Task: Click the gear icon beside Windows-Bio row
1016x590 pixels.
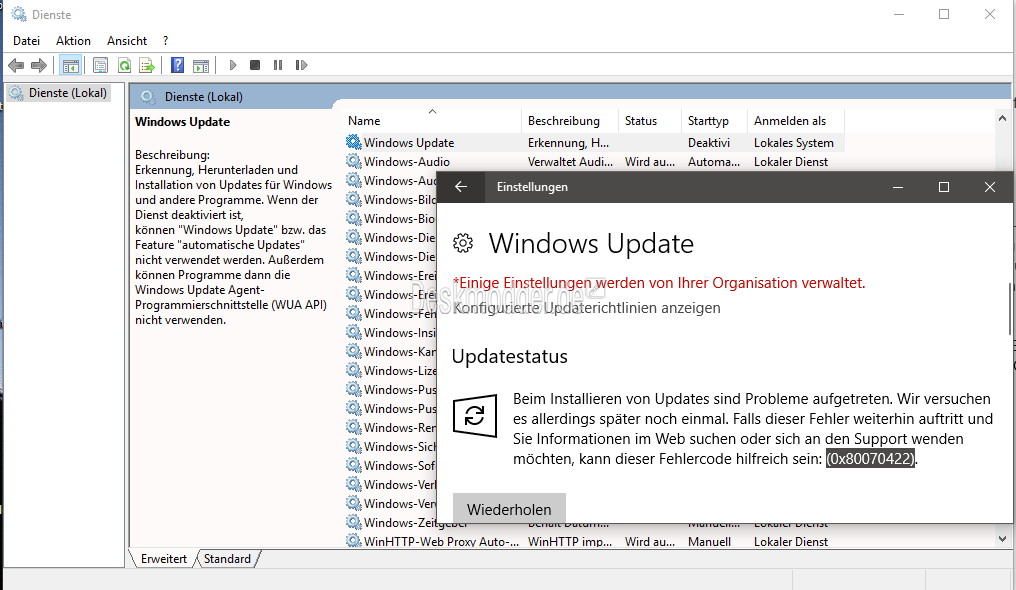Action: (x=354, y=218)
